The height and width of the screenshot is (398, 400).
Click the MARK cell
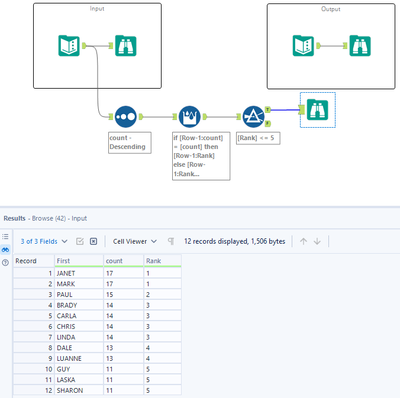coord(79,284)
